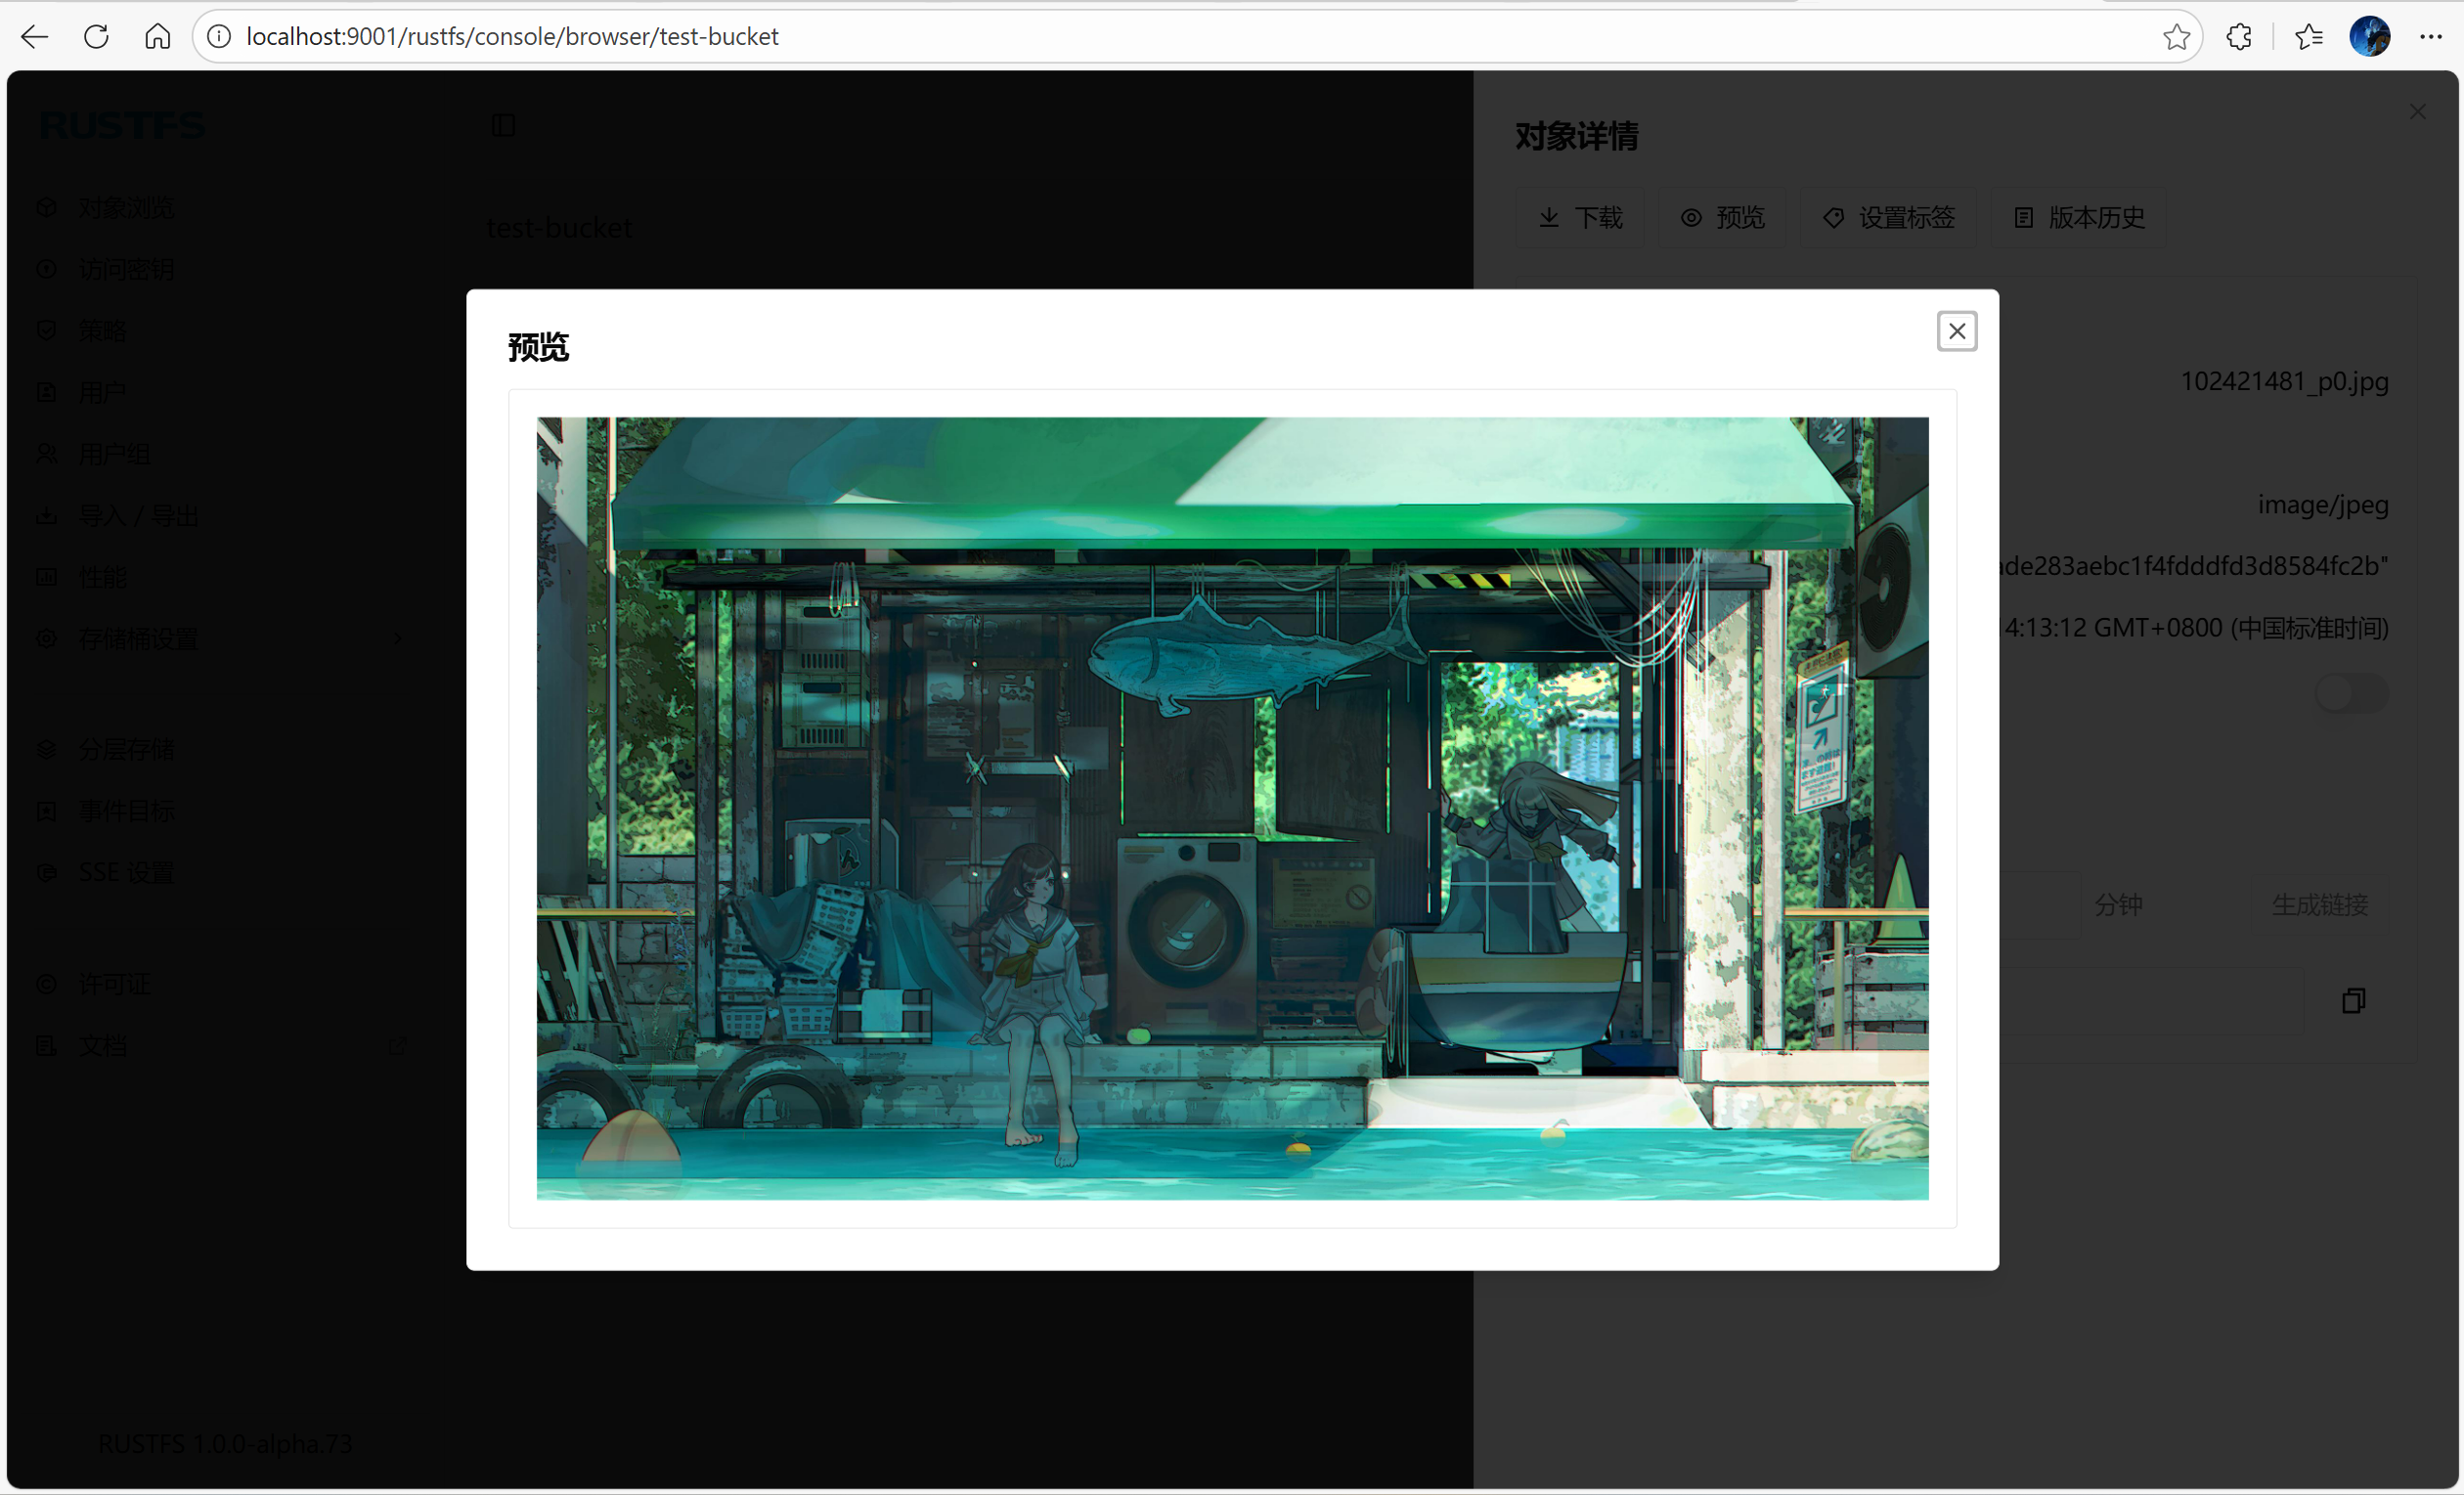
Task: Add this page to favorites with the star
Action: [2176, 37]
